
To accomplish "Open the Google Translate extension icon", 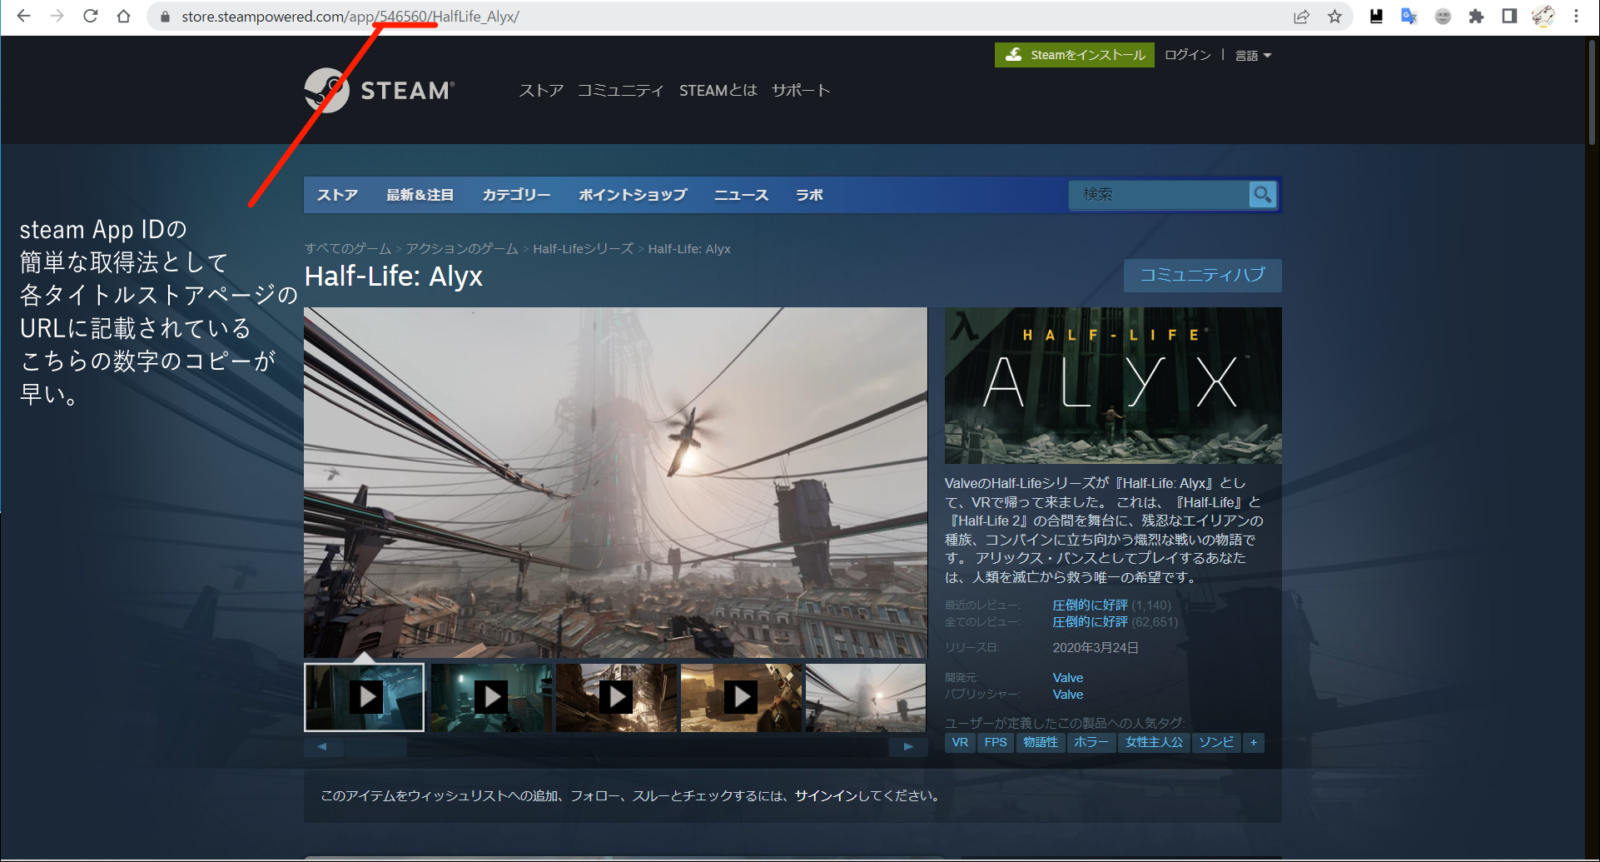I will (x=1409, y=16).
